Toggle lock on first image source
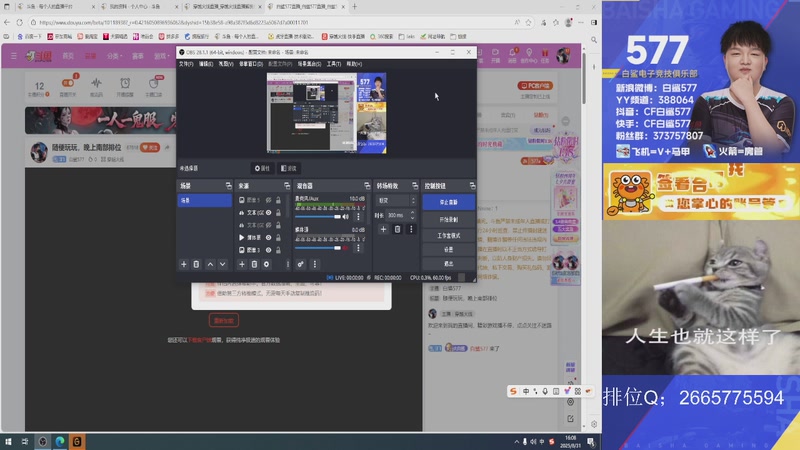Screen dimensions: 800x450 coord(278,200)
